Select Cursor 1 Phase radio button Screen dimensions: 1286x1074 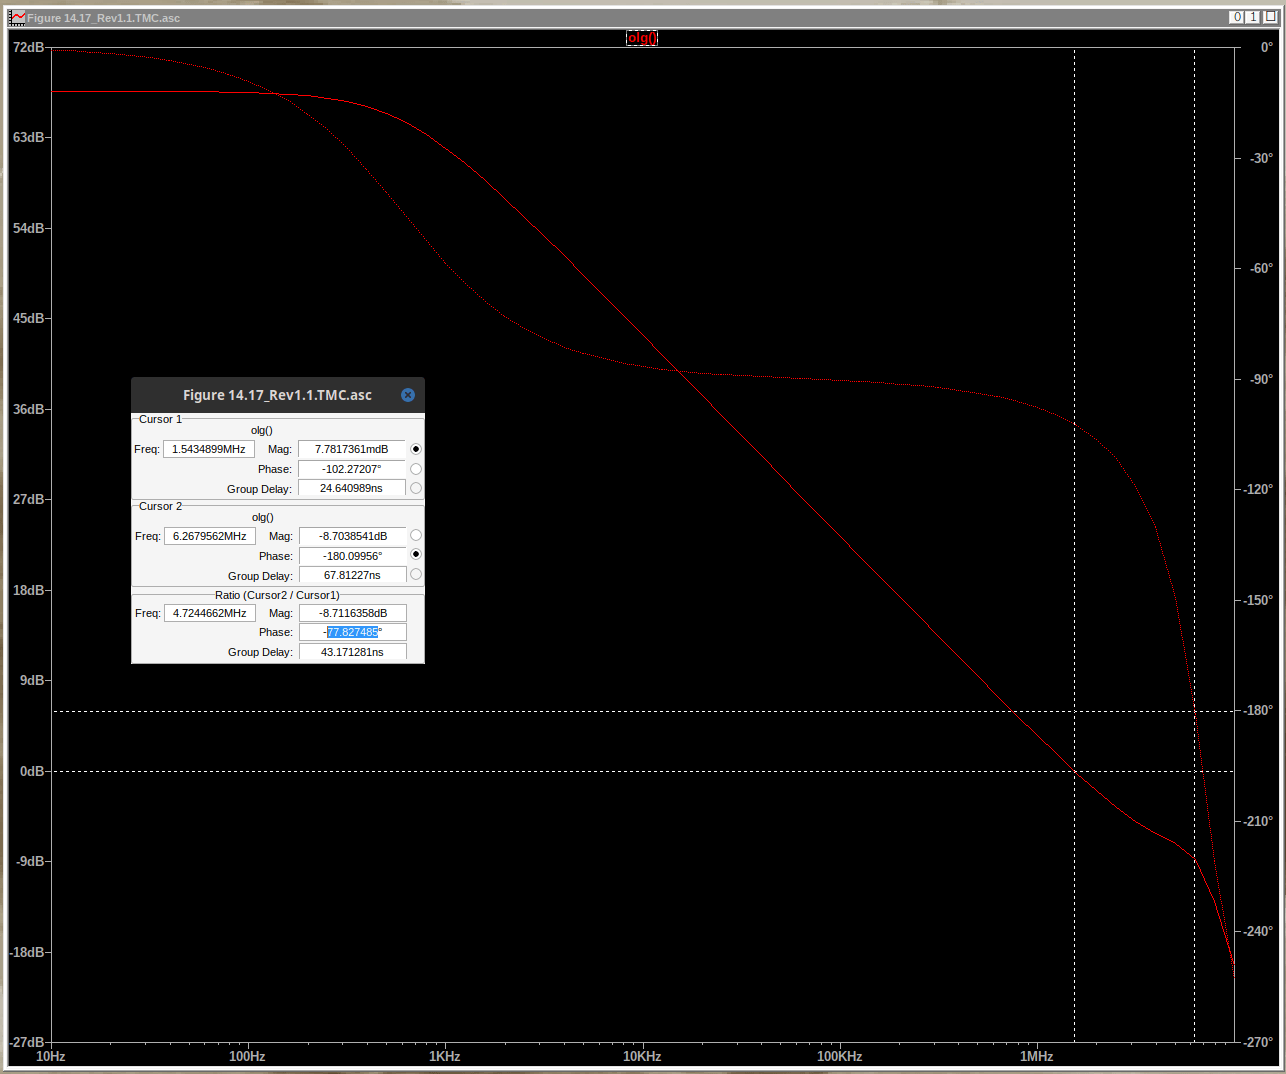coord(416,469)
